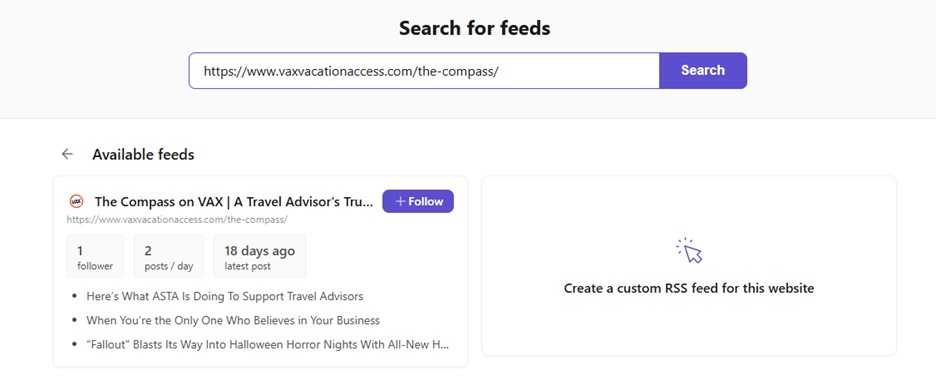Select the 2 posts / day stat box

pos(169,256)
